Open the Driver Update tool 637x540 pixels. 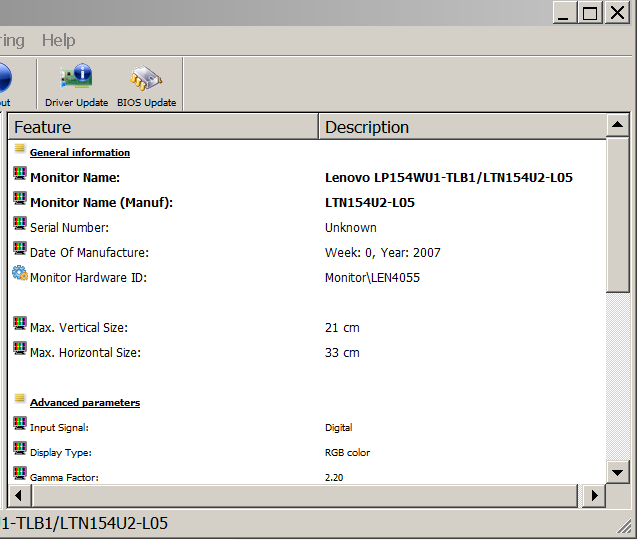click(76, 85)
